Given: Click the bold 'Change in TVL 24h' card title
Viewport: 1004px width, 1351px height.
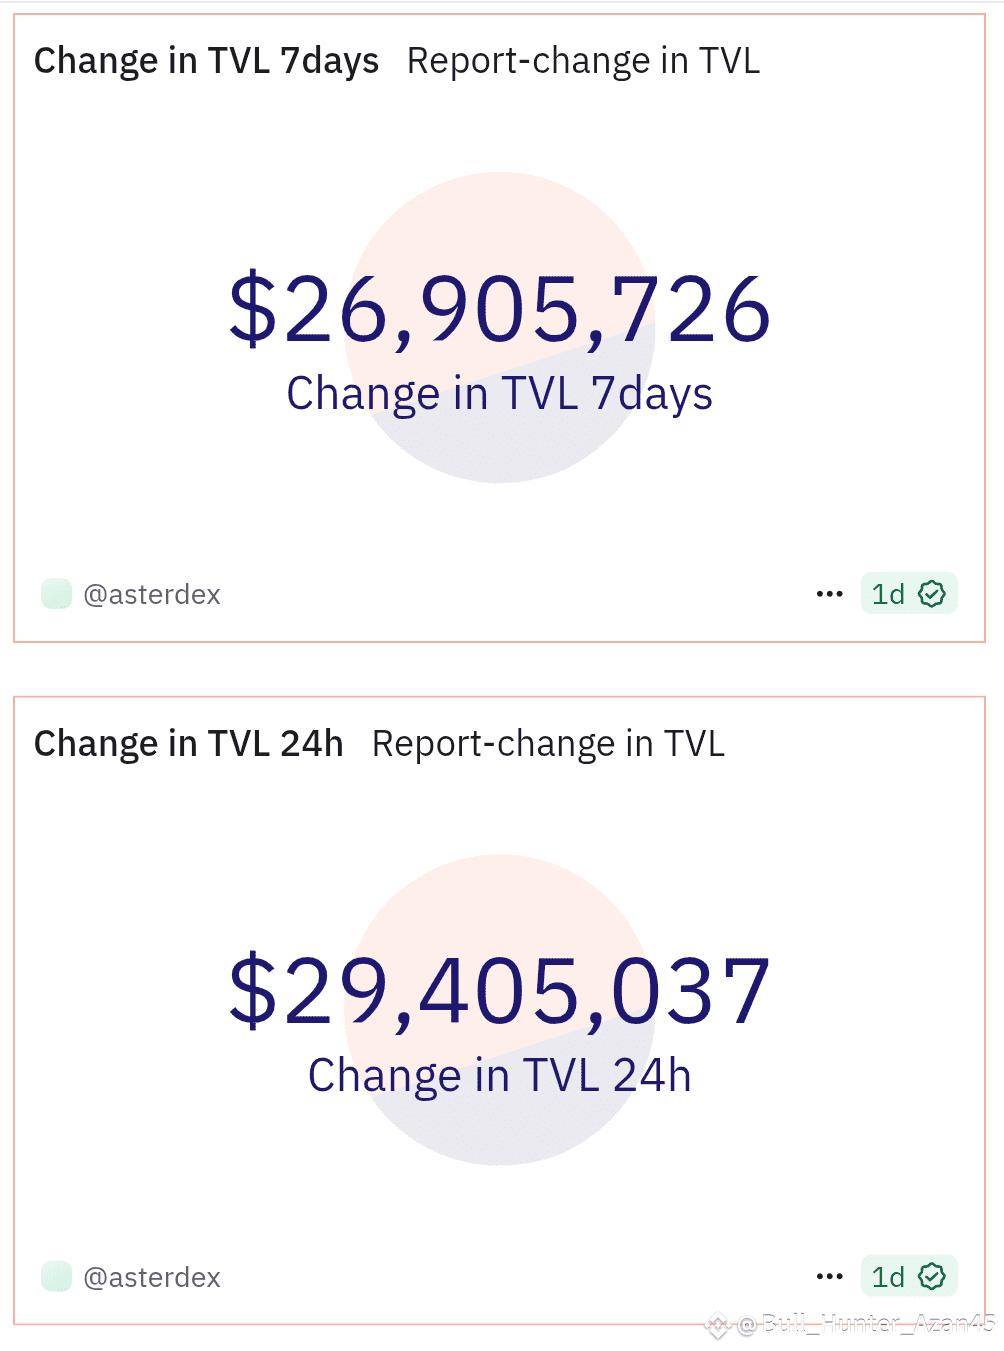Looking at the screenshot, I should pos(188,745).
